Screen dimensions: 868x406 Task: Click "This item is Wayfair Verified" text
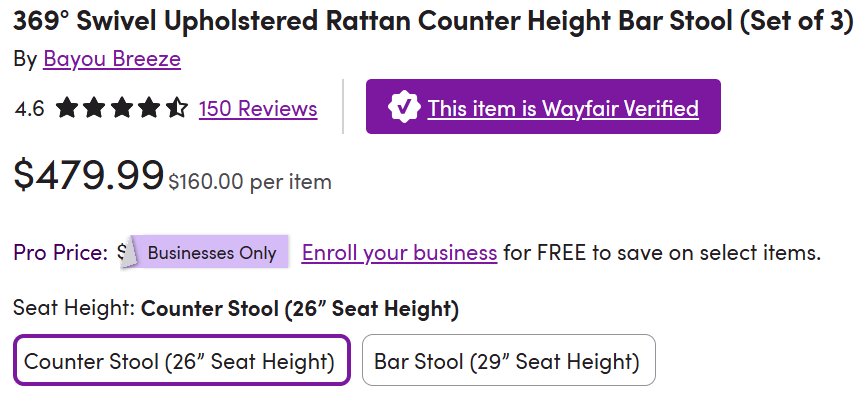(563, 108)
